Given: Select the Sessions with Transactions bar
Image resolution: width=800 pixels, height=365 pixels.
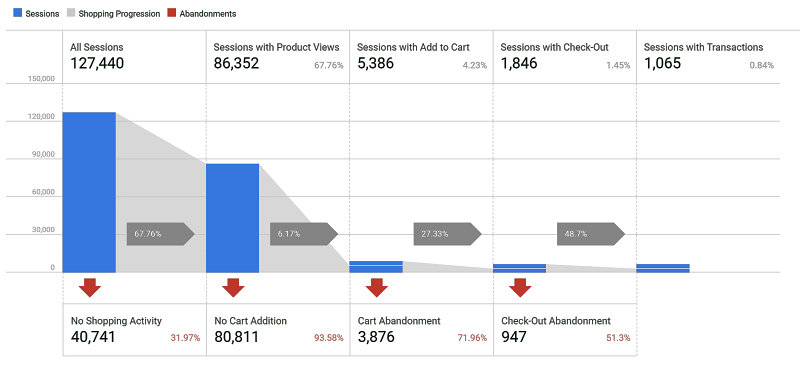Looking at the screenshot, I should click(663, 269).
